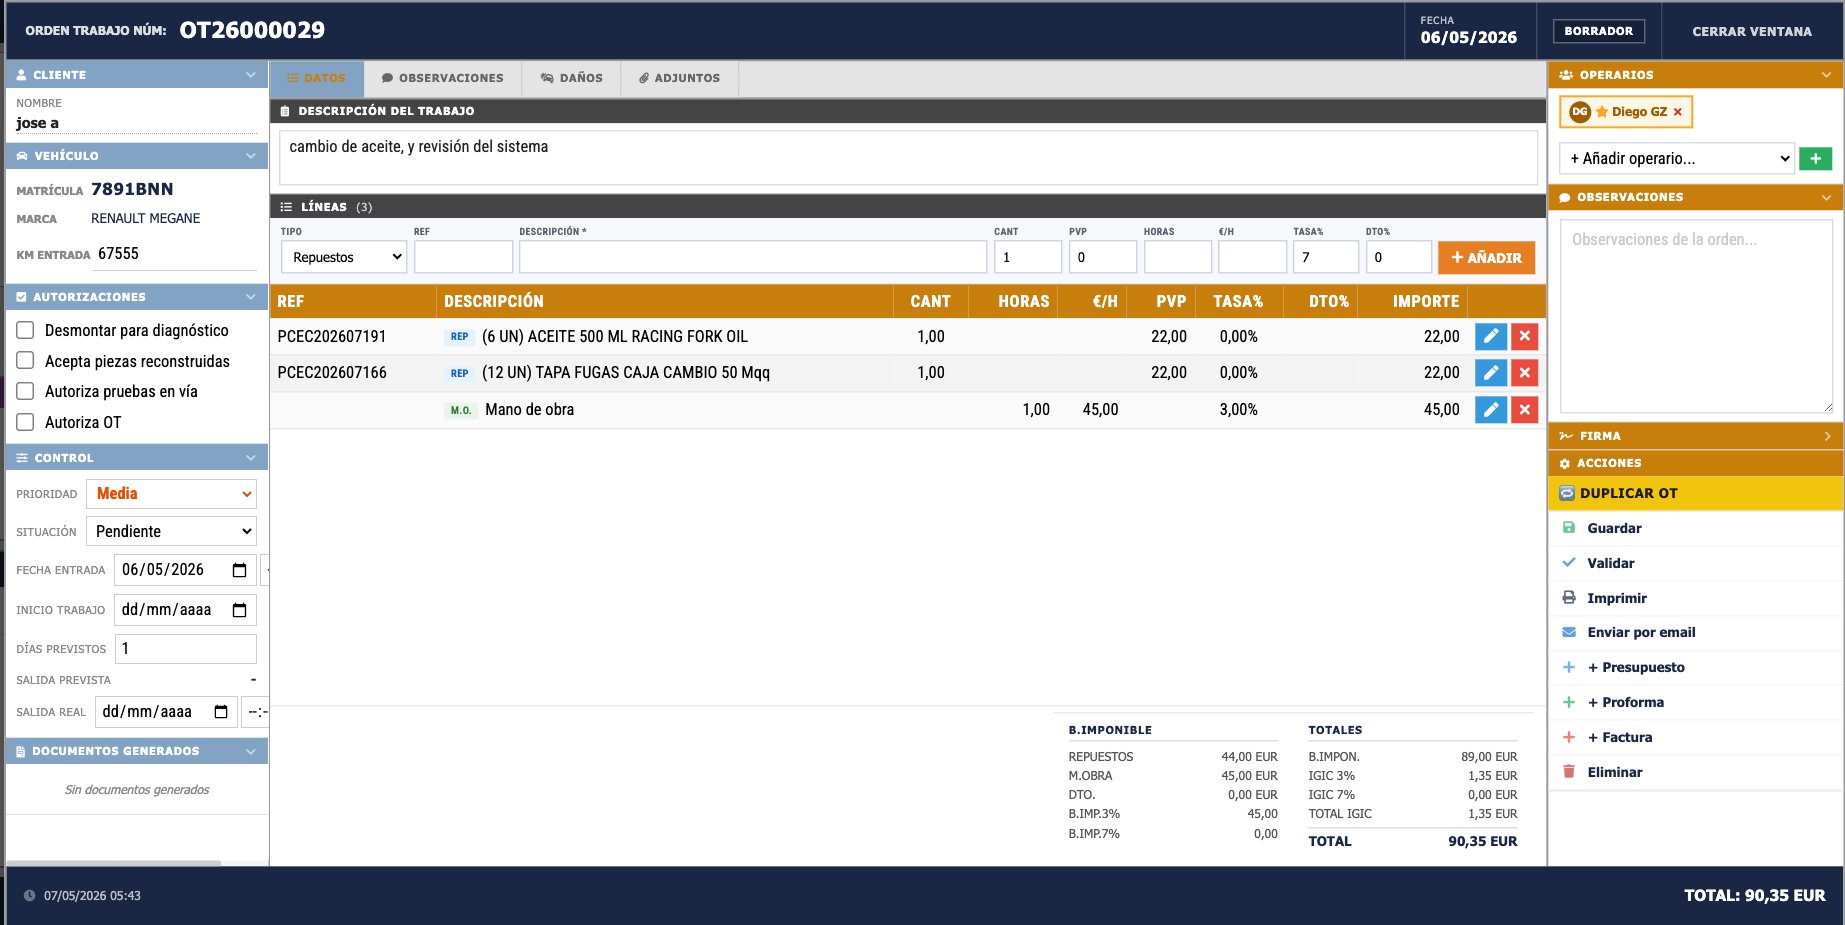Check Desmontar para diagnóstico
Image resolution: width=1845 pixels, height=925 pixels.
26,330
